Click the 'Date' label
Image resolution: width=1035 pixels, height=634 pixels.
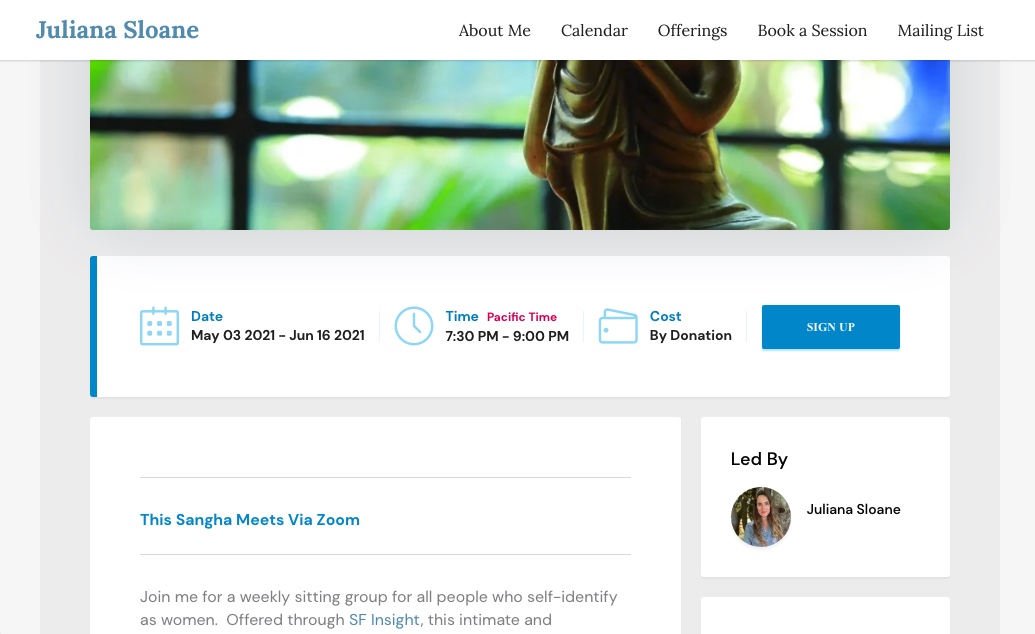207,316
